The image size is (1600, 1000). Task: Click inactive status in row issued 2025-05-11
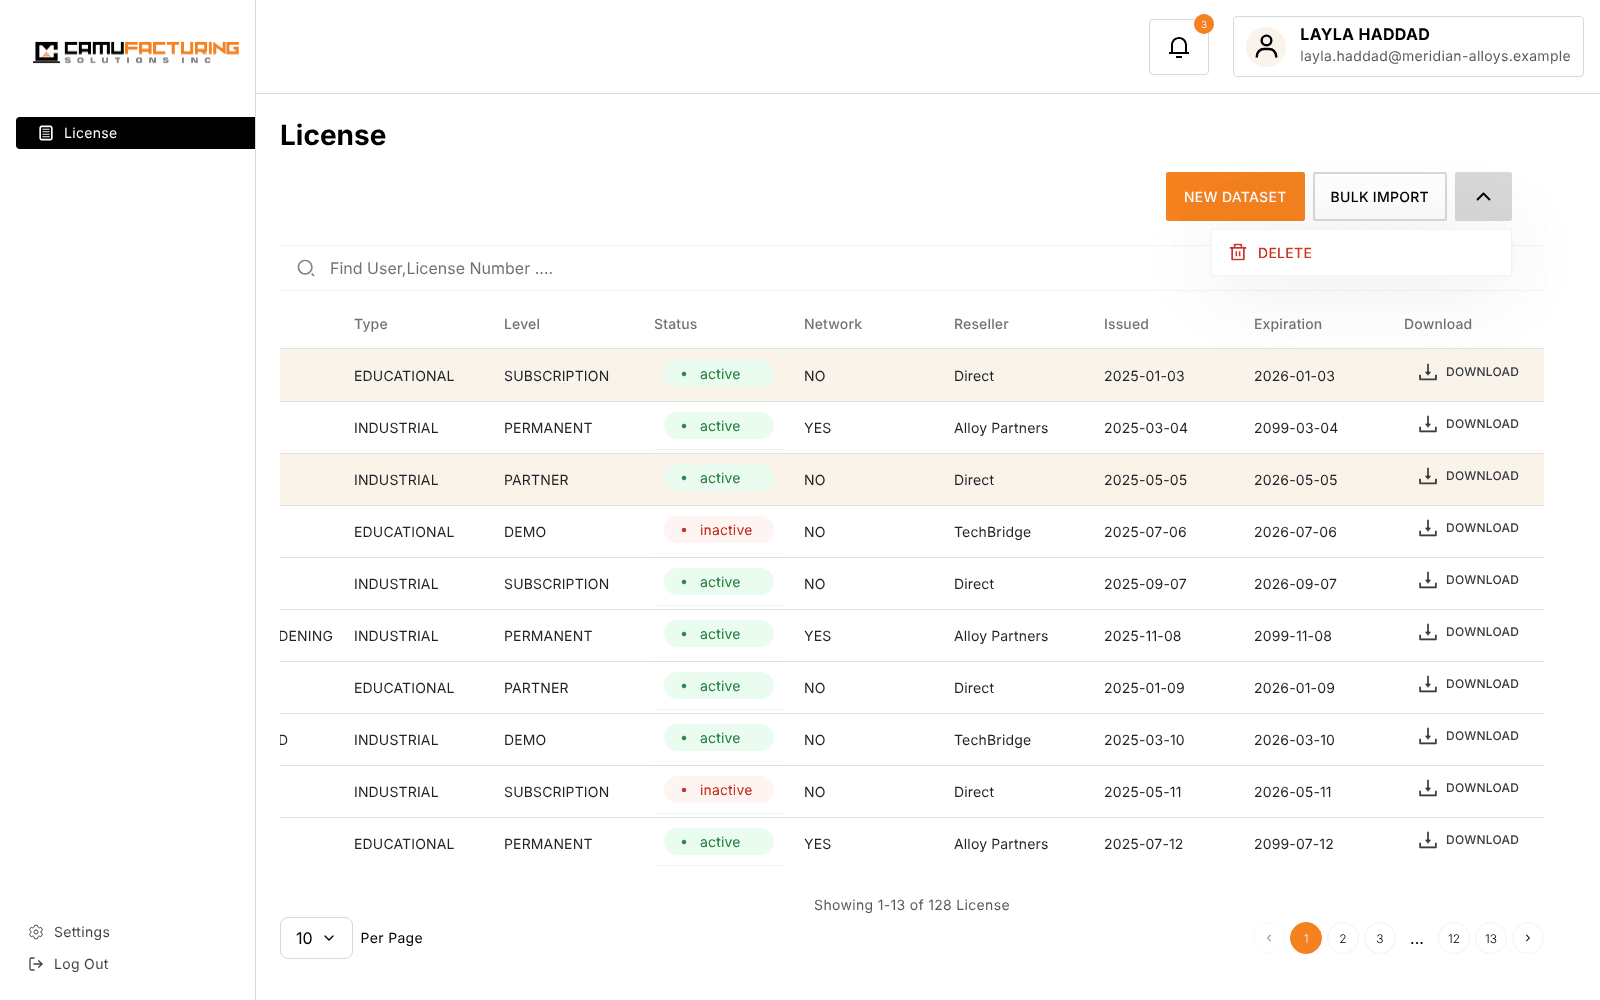pos(719,790)
